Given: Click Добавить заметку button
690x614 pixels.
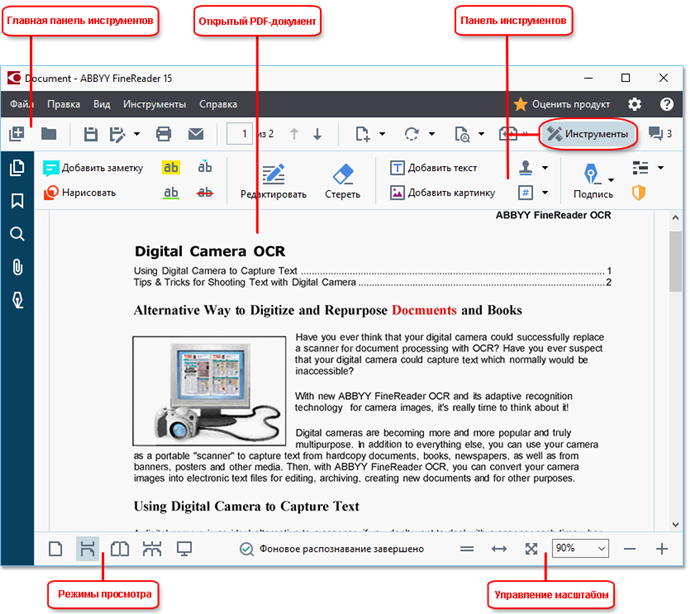Looking at the screenshot, I should point(93,168).
